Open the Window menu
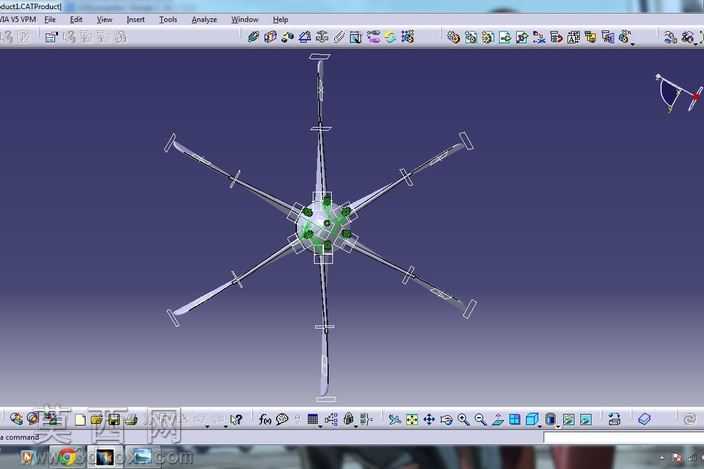The height and width of the screenshot is (469, 704). pos(245,20)
